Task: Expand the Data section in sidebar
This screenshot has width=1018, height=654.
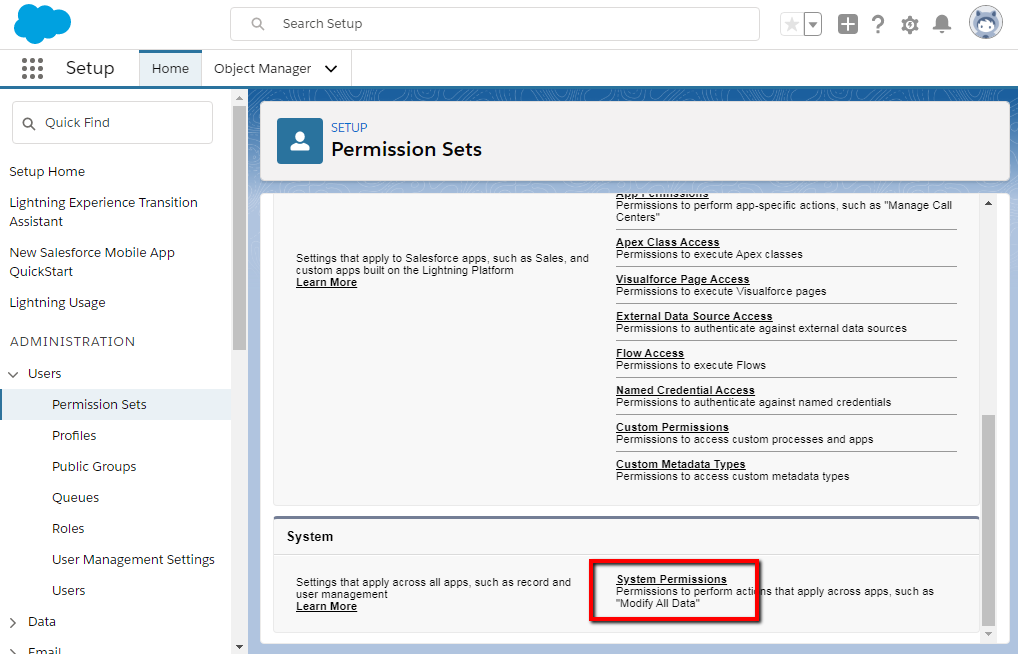Action: [x=14, y=622]
